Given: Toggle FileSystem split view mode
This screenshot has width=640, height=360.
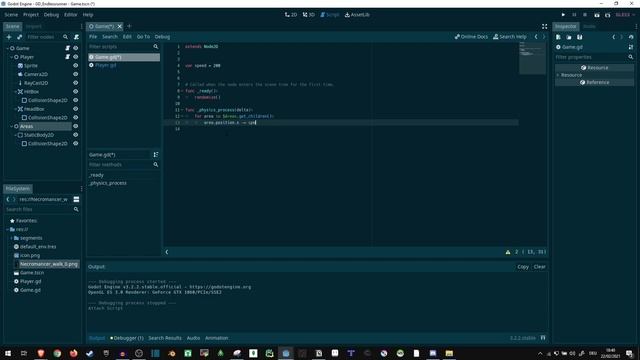Looking at the screenshot, I should pos(76,199).
